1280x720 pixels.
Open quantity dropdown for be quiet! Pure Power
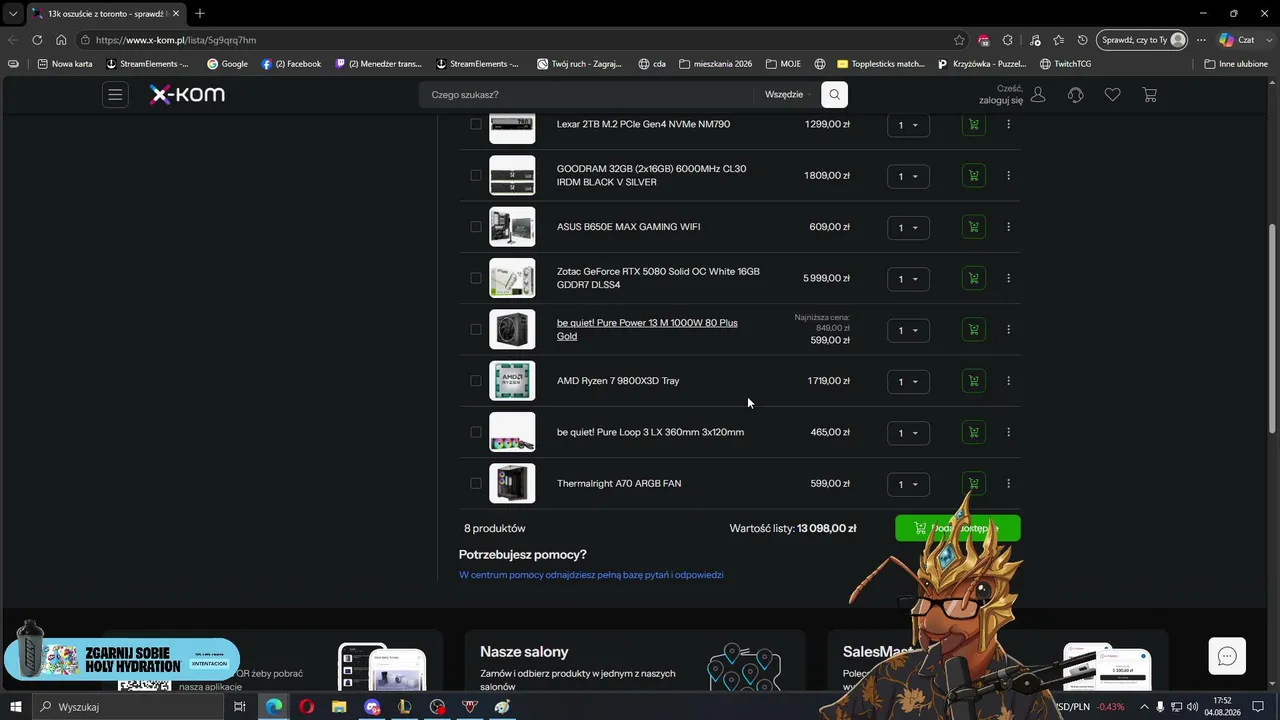coord(908,330)
